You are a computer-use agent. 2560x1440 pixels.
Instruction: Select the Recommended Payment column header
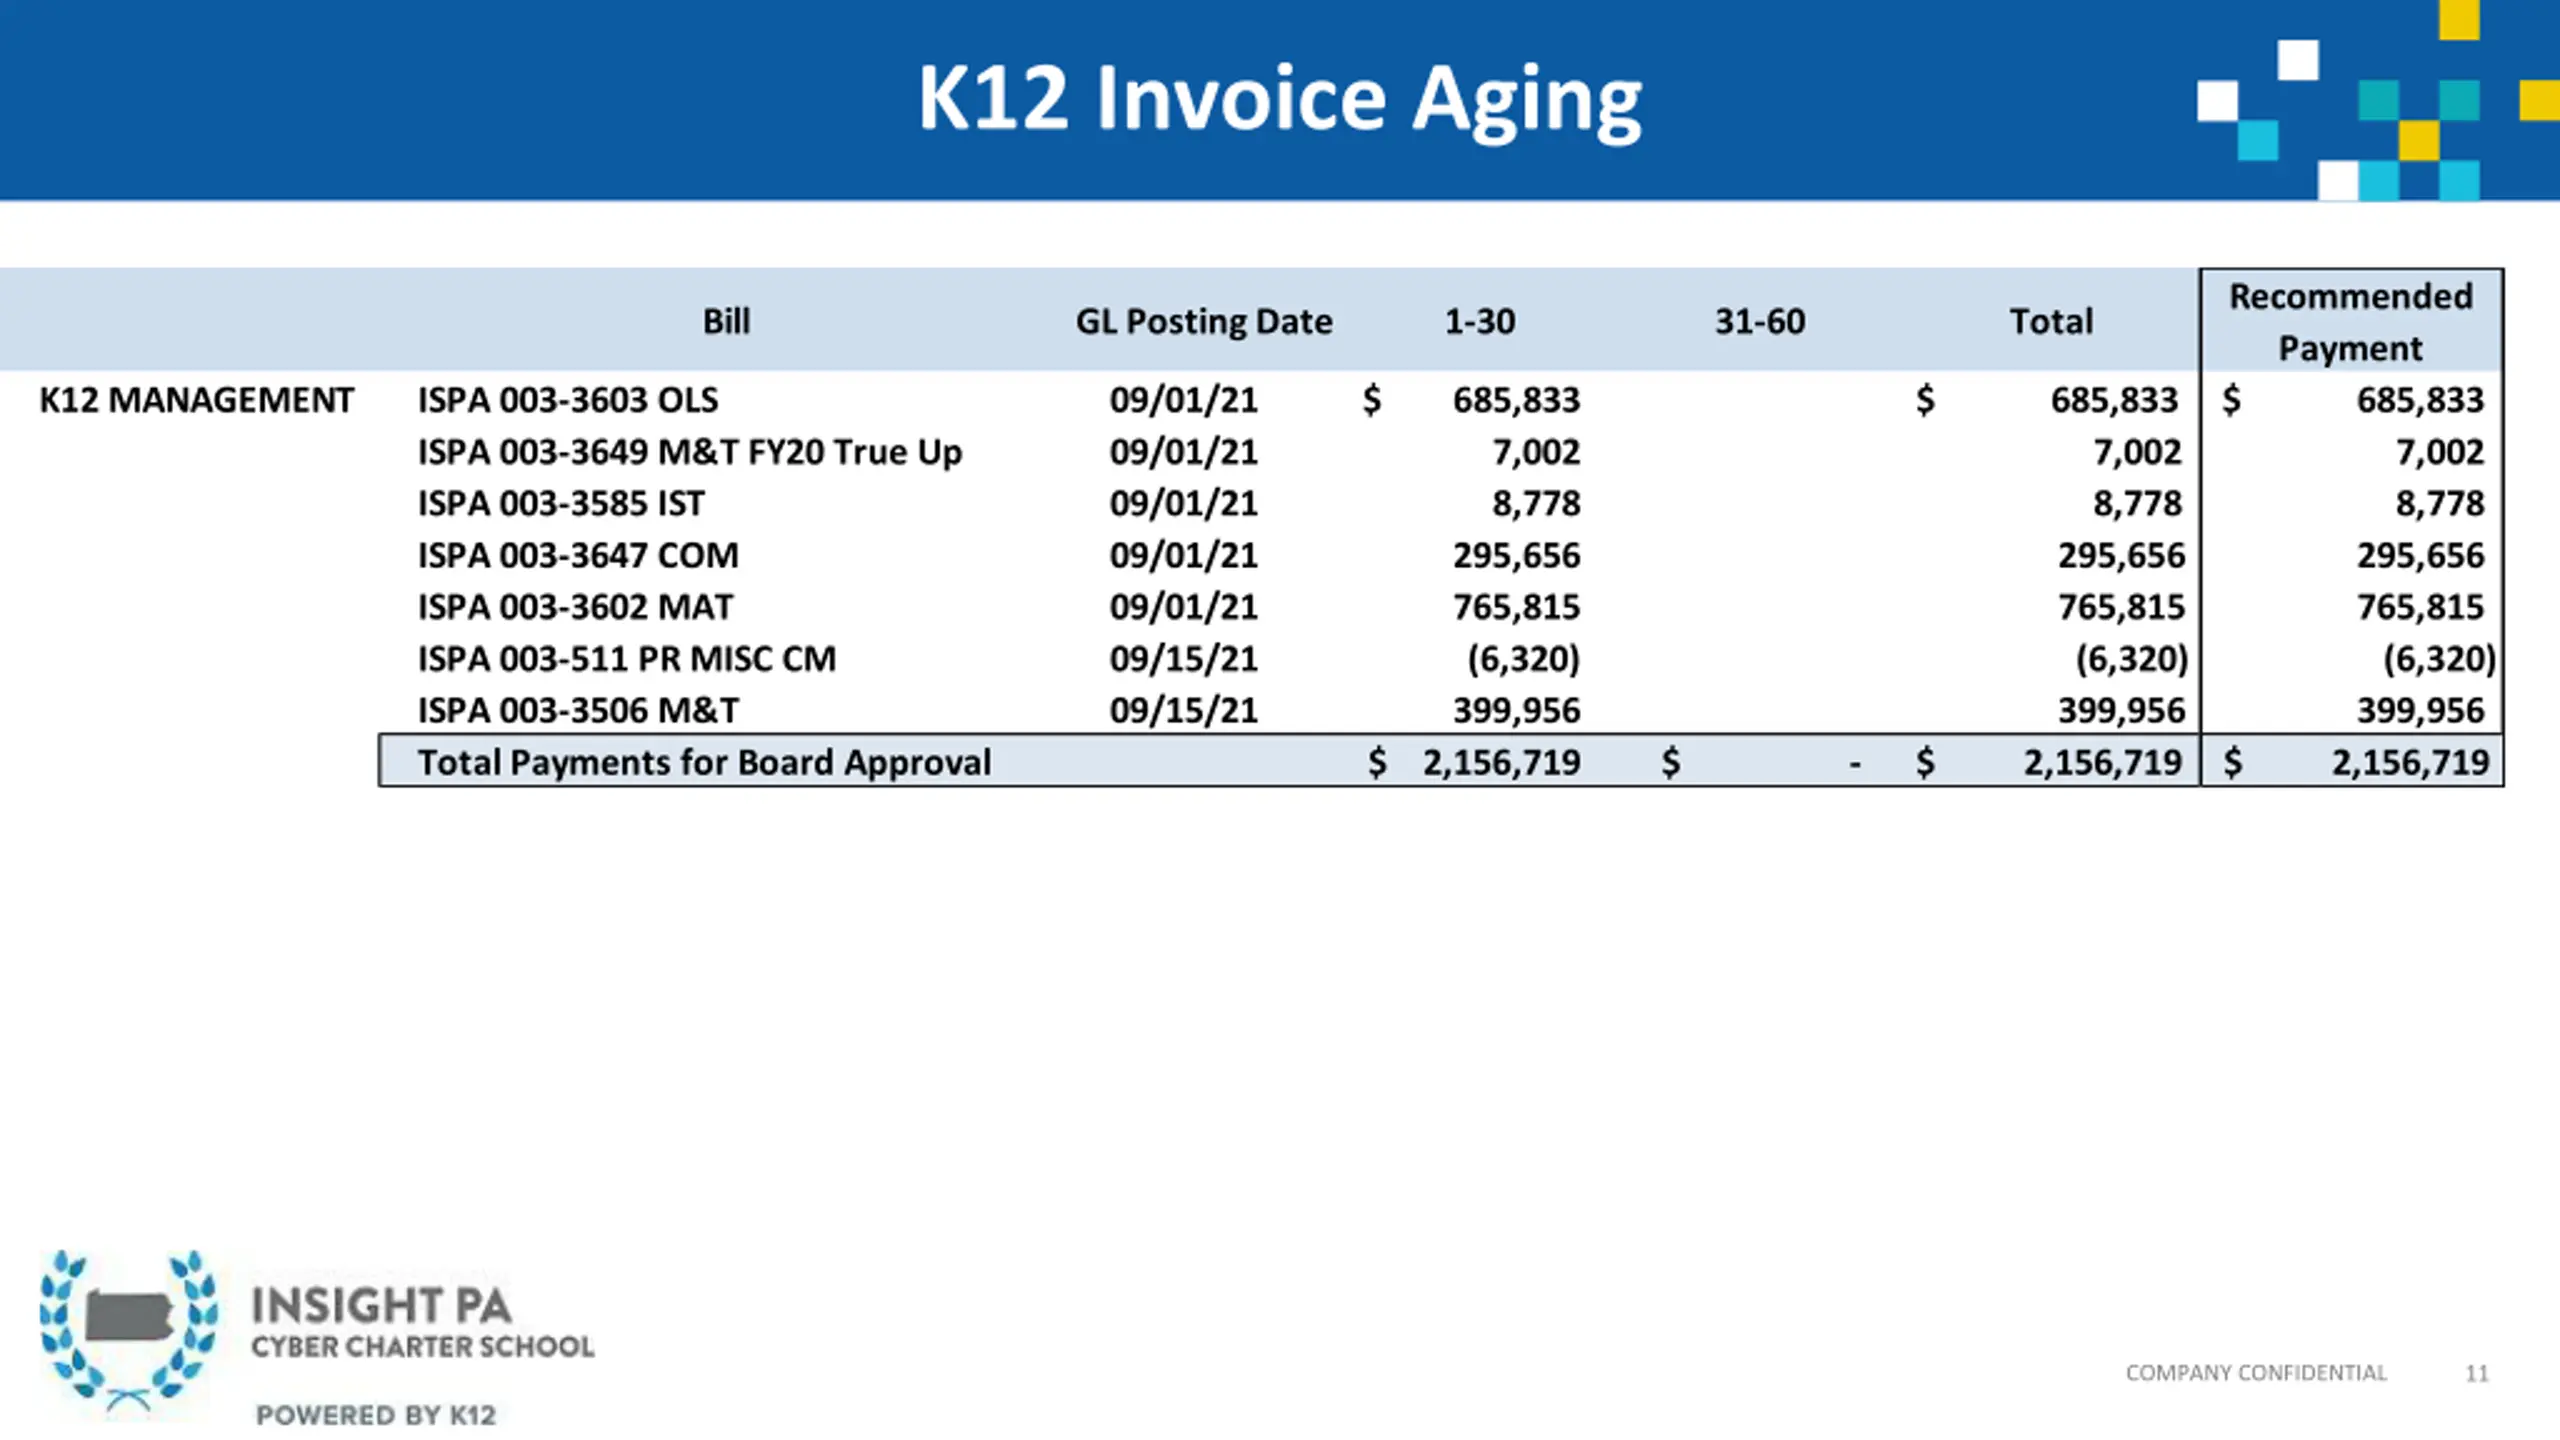tap(2351, 322)
